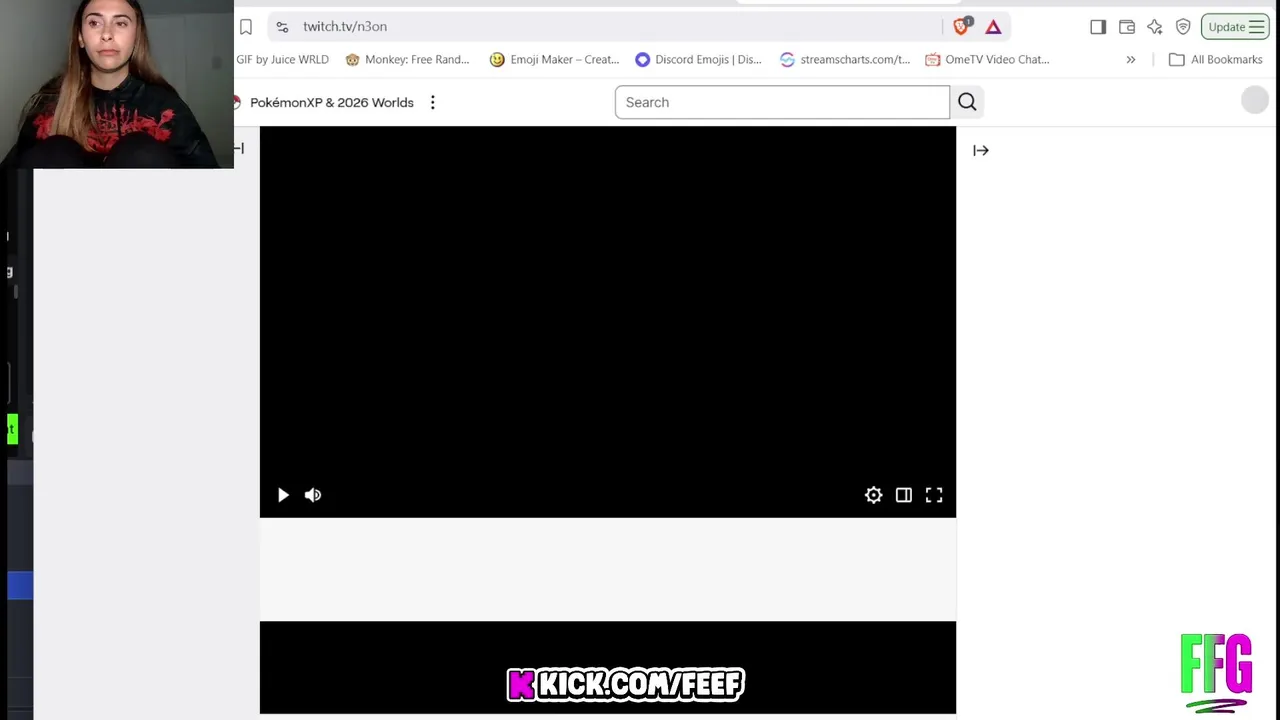
Task: Open the video player settings gear
Action: pyautogui.click(x=874, y=495)
